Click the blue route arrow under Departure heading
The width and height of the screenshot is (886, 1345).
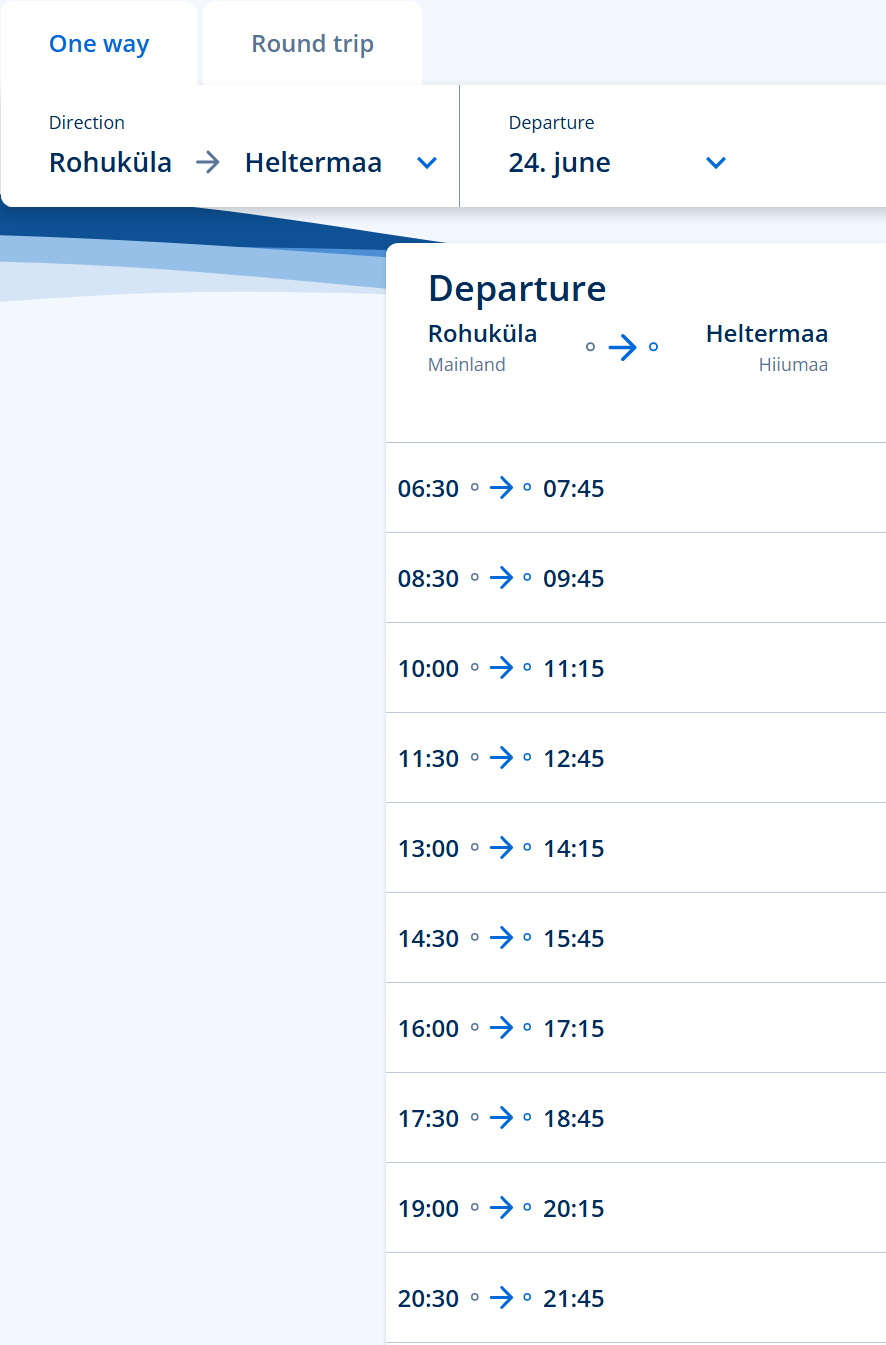[x=622, y=347]
